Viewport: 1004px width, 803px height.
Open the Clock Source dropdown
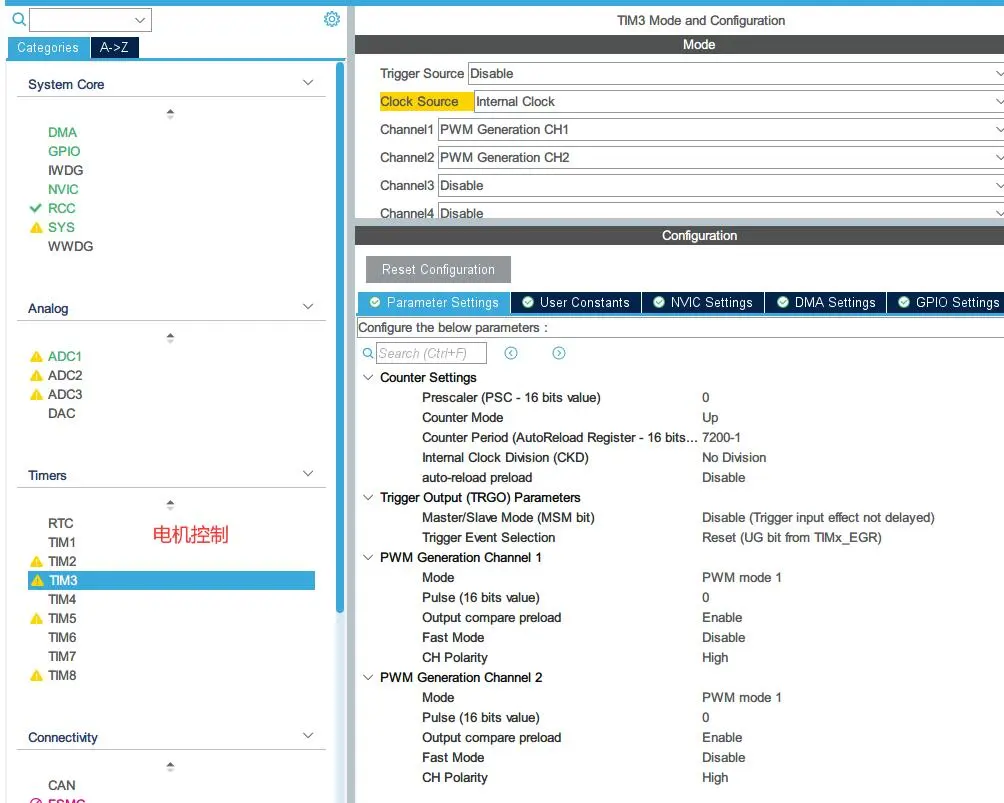738,101
